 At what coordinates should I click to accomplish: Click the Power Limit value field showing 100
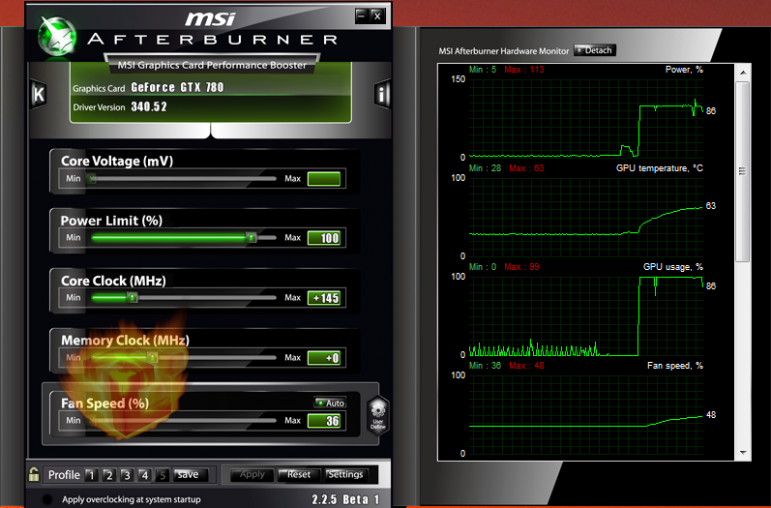click(x=324, y=238)
